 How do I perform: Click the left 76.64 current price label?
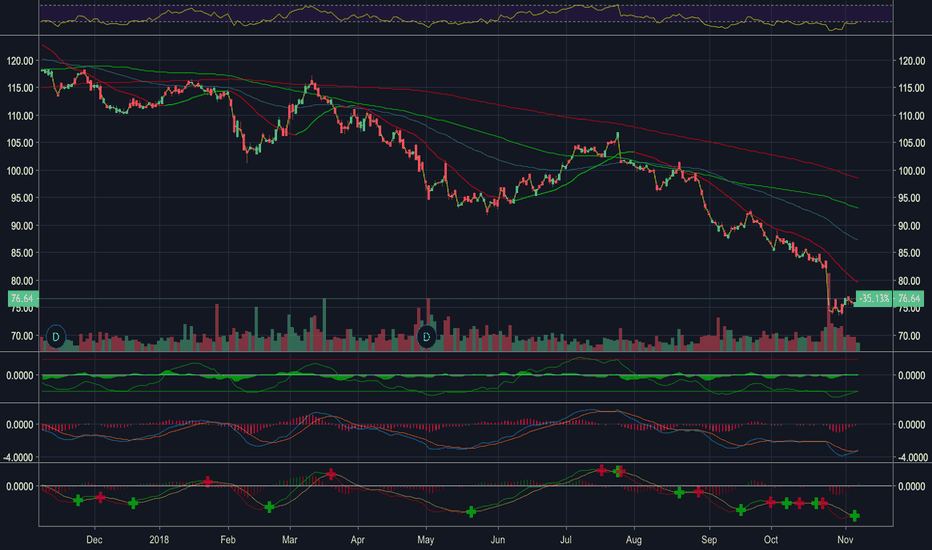click(x=23, y=298)
